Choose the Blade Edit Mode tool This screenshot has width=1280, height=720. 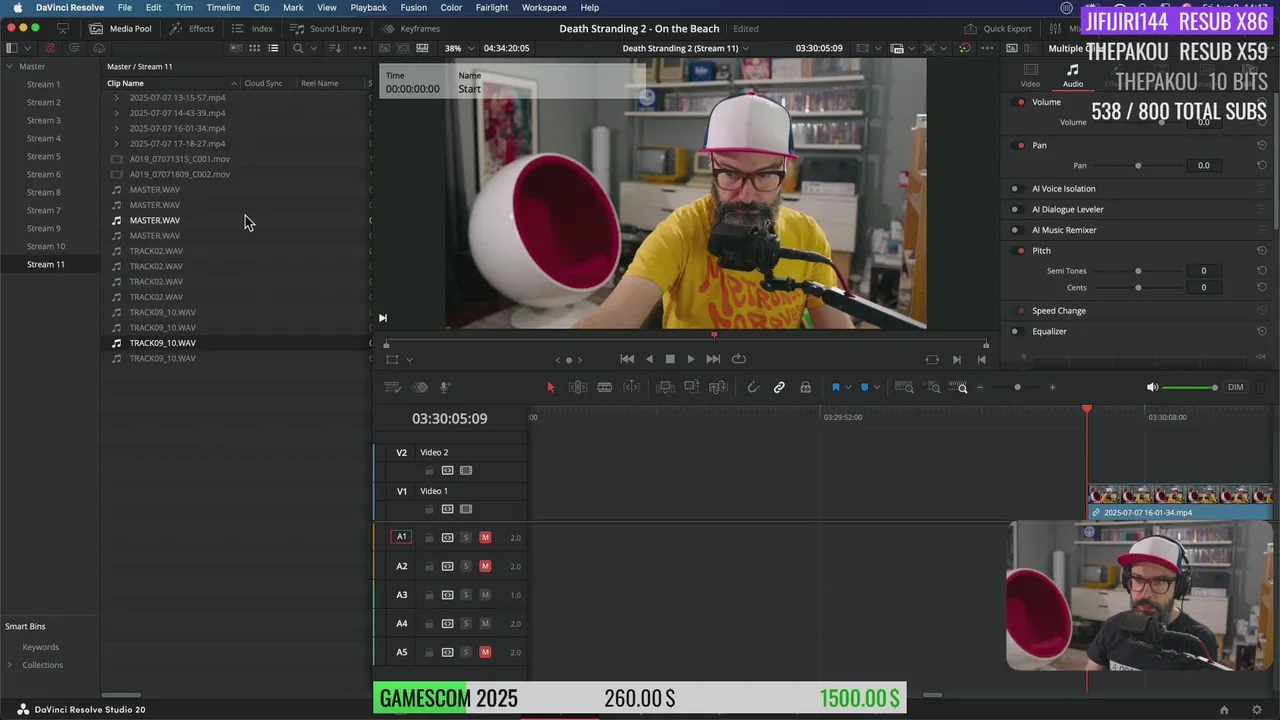[x=604, y=387]
